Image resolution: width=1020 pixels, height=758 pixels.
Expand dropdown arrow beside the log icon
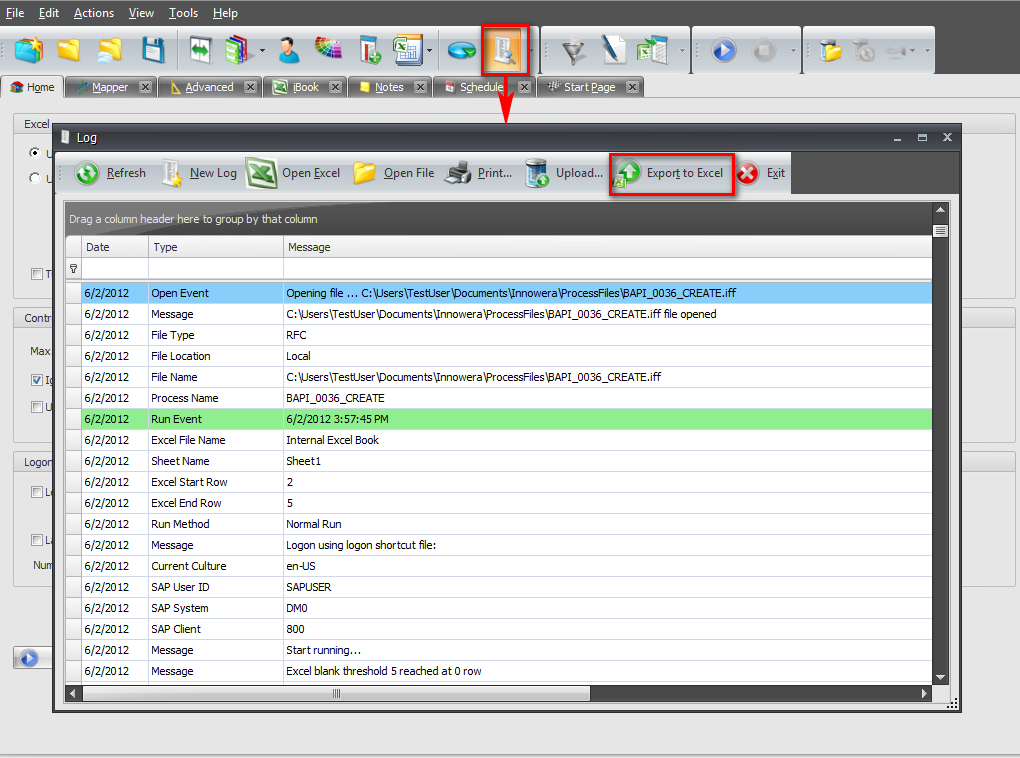[532, 50]
